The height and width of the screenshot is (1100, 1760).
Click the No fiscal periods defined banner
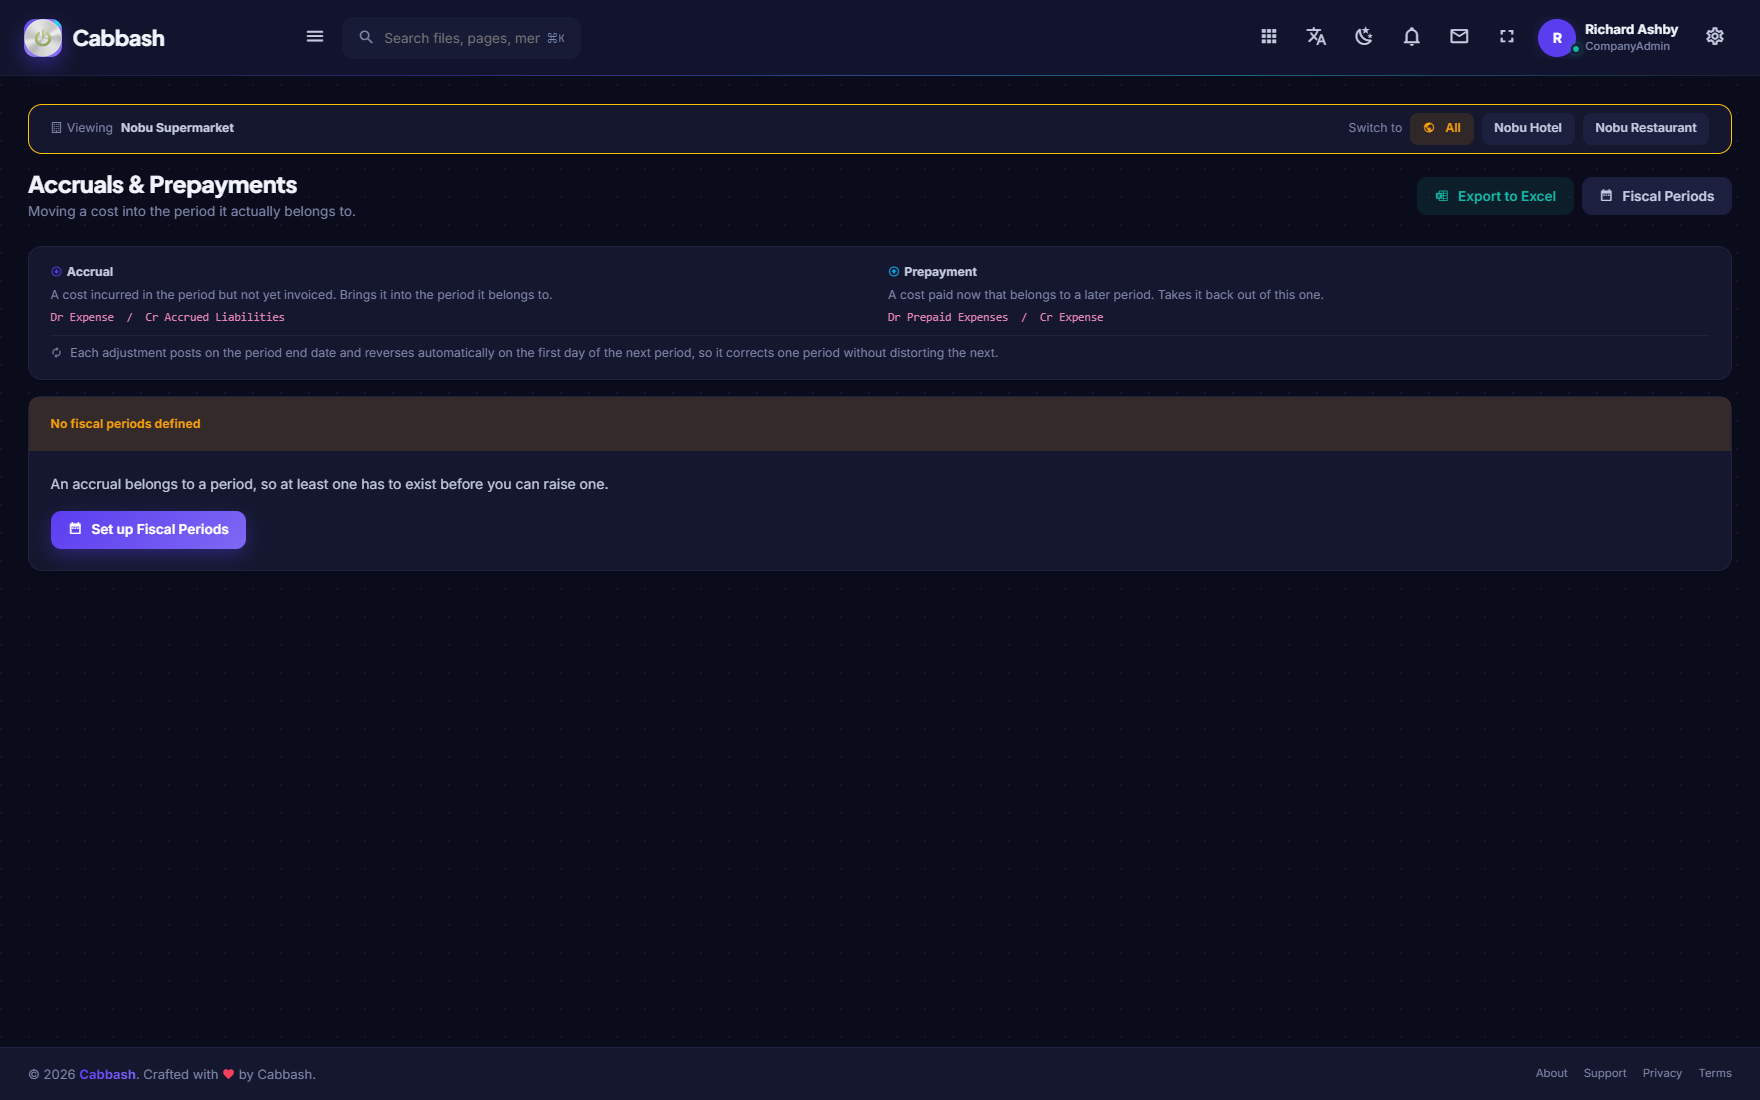(x=880, y=424)
